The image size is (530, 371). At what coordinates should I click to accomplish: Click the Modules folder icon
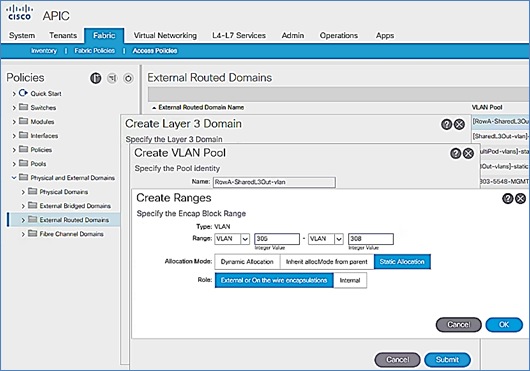(x=23, y=121)
